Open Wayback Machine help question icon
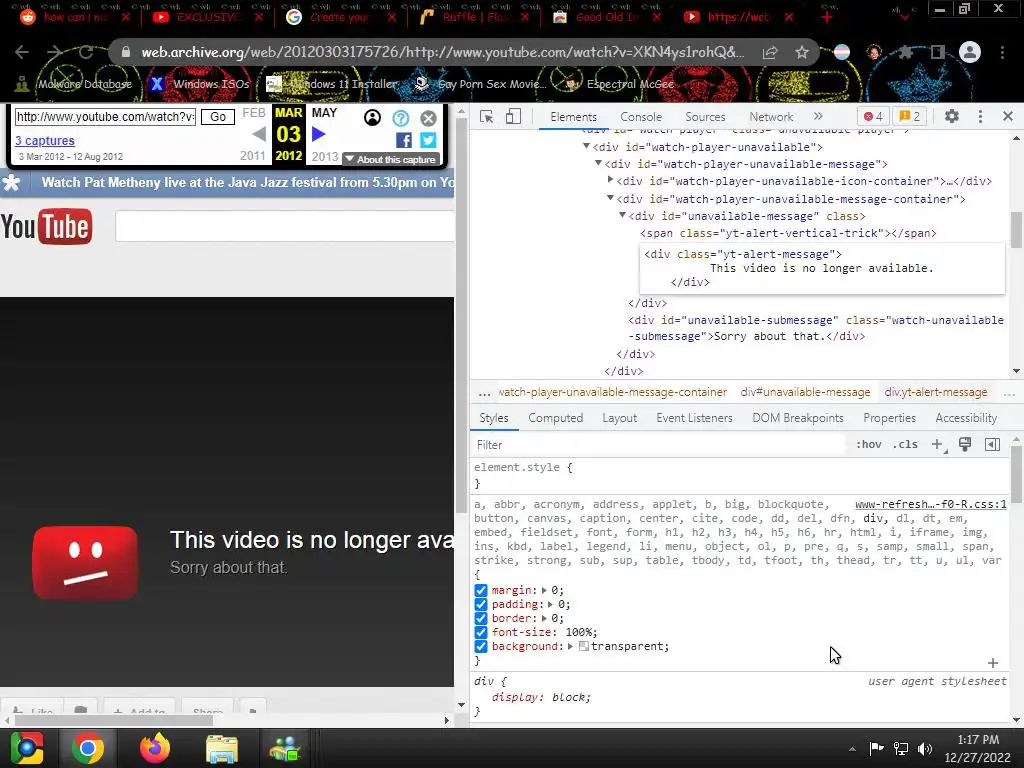 point(400,118)
